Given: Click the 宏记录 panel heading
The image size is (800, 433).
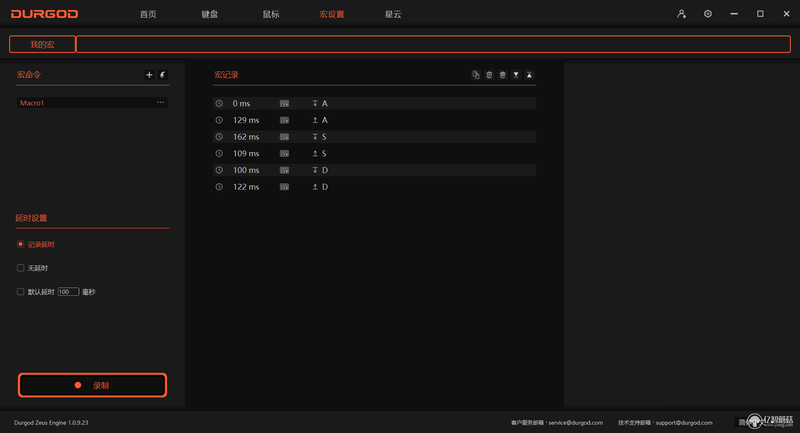Looking at the screenshot, I should coord(226,75).
